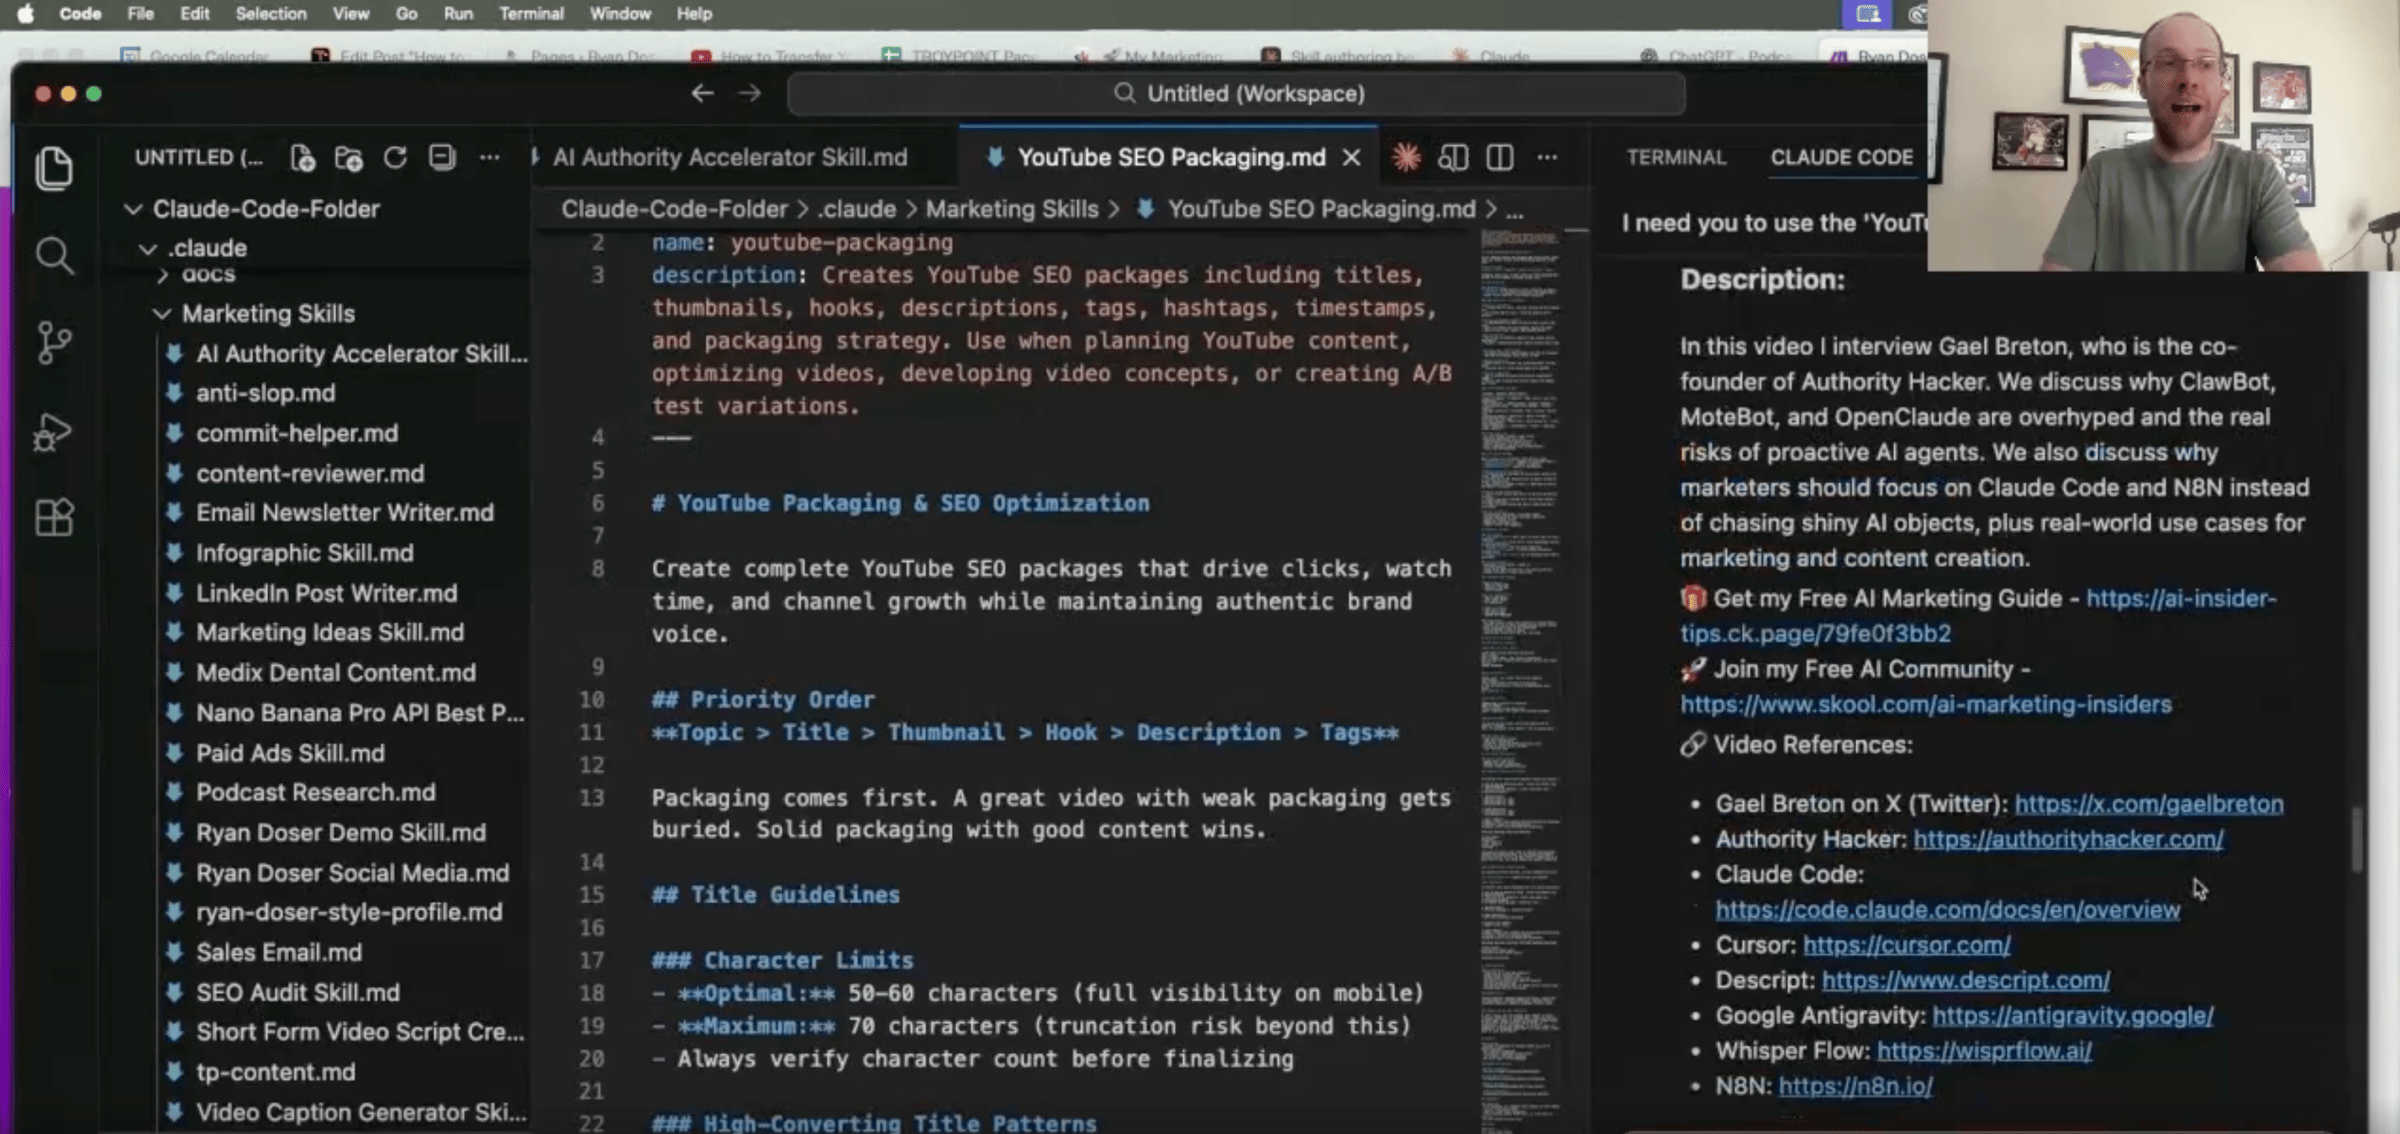
Task: Open the Explorer view icon
Action: pos(54,168)
